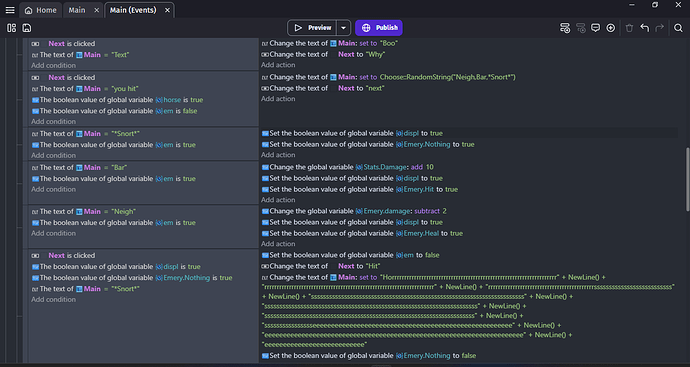
Task: Select condition 'The text of Main = "you hit"'
Action: coord(85,88)
